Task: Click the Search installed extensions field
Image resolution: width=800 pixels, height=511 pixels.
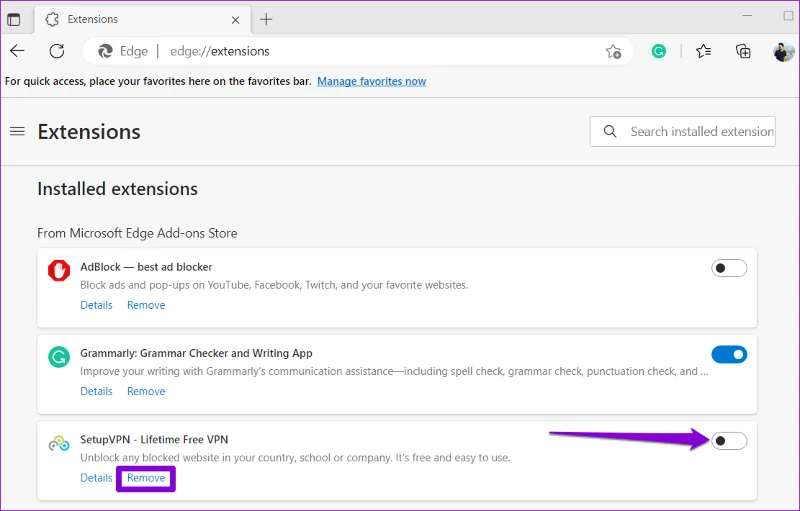Action: pyautogui.click(x=683, y=132)
